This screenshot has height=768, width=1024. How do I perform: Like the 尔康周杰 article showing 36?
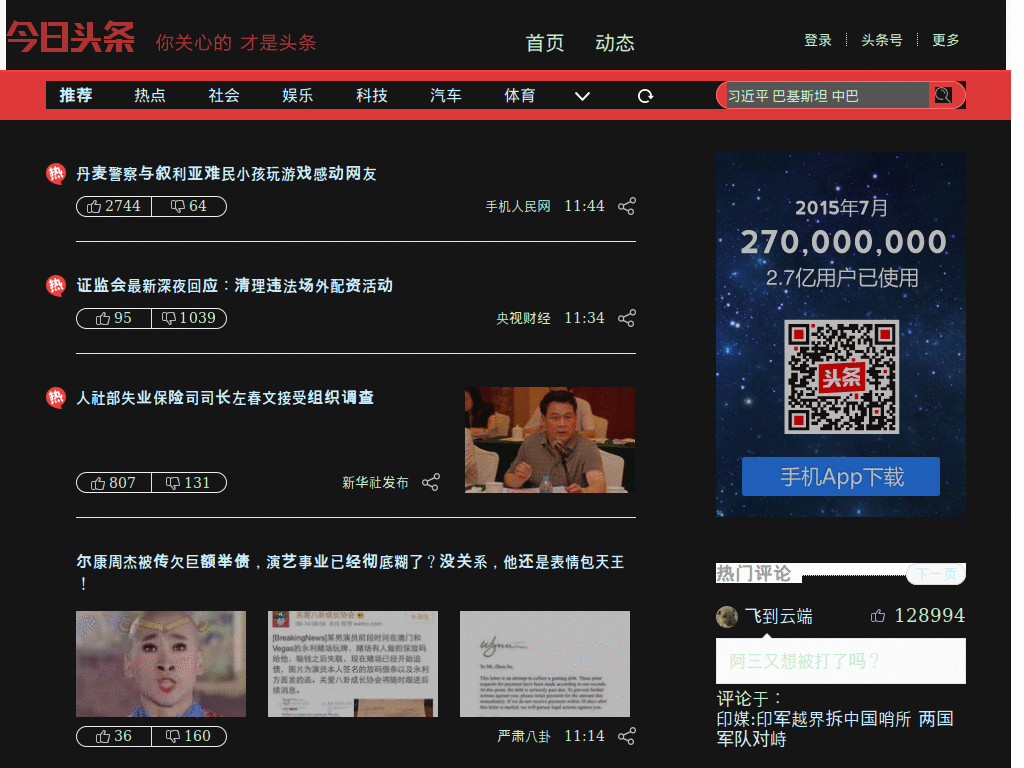tap(114, 736)
